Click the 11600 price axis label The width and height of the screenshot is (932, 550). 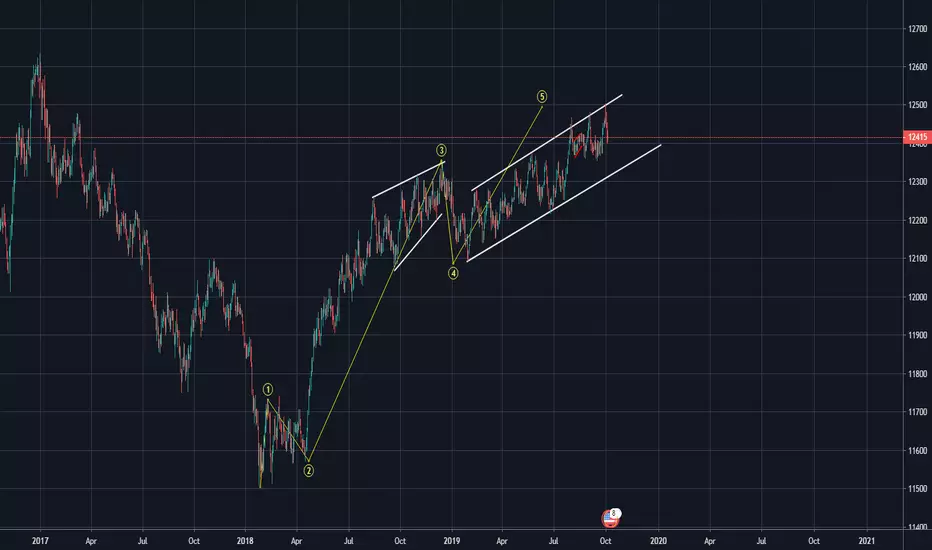pos(917,450)
